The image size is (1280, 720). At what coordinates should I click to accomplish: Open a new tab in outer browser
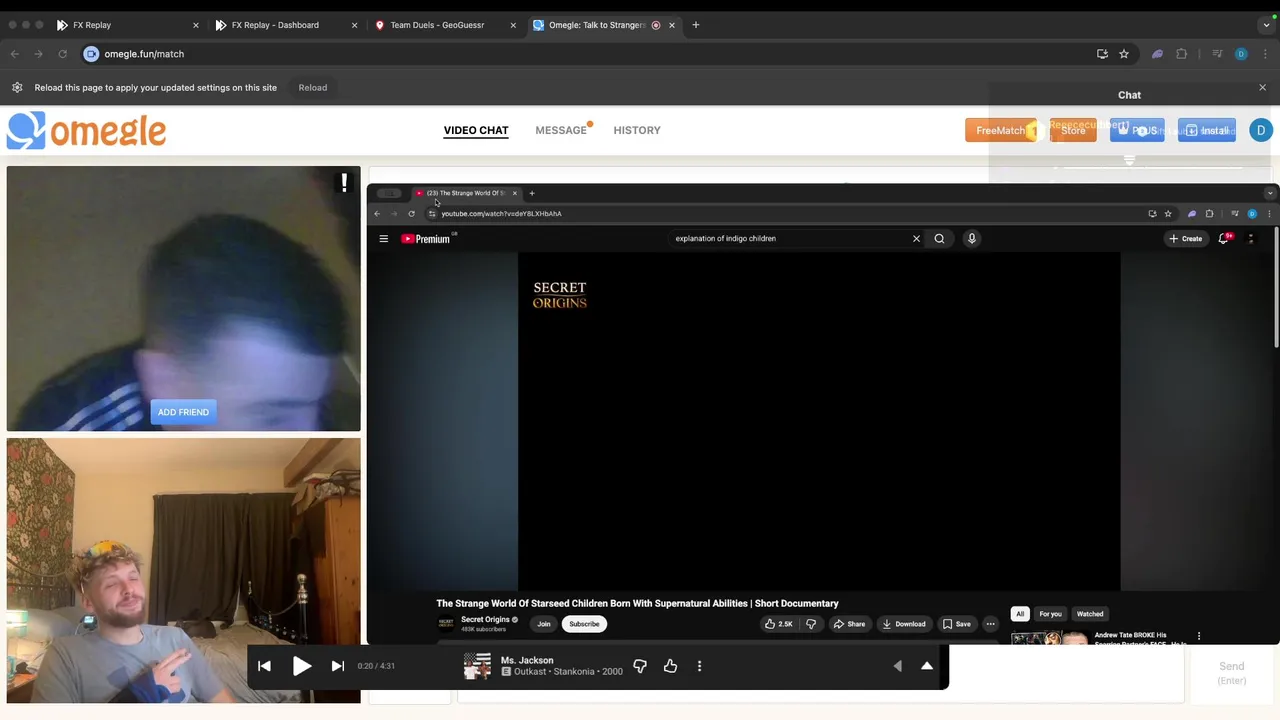tap(696, 25)
